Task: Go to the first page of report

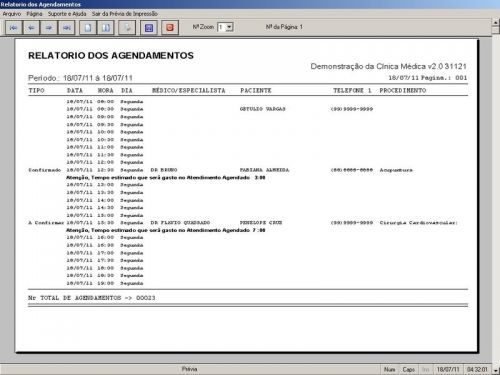Action: [x=14, y=28]
